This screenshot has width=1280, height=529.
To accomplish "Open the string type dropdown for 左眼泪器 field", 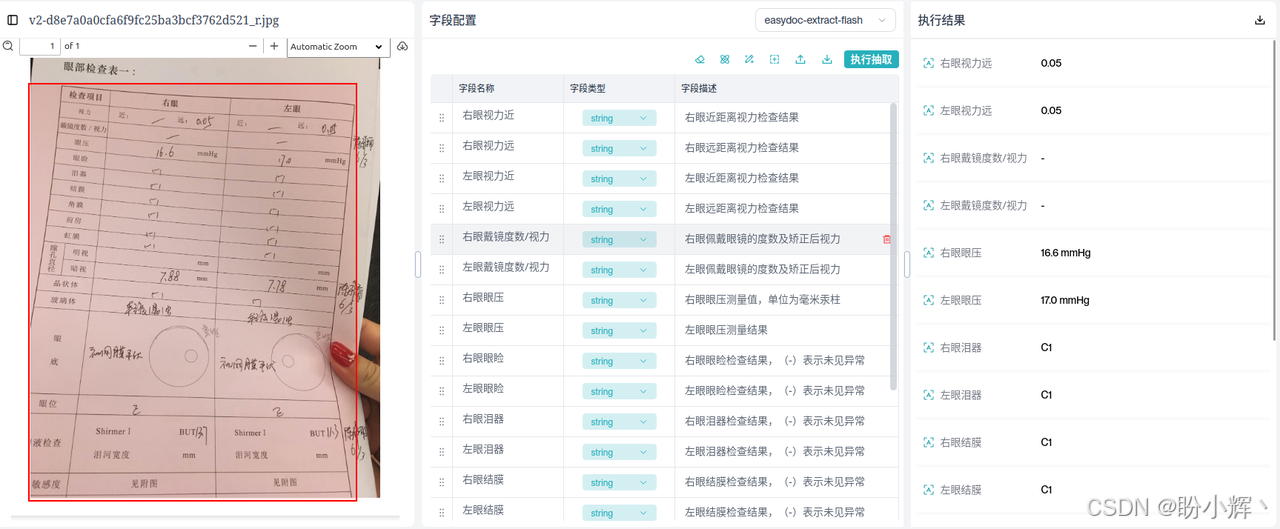I will (x=619, y=452).
